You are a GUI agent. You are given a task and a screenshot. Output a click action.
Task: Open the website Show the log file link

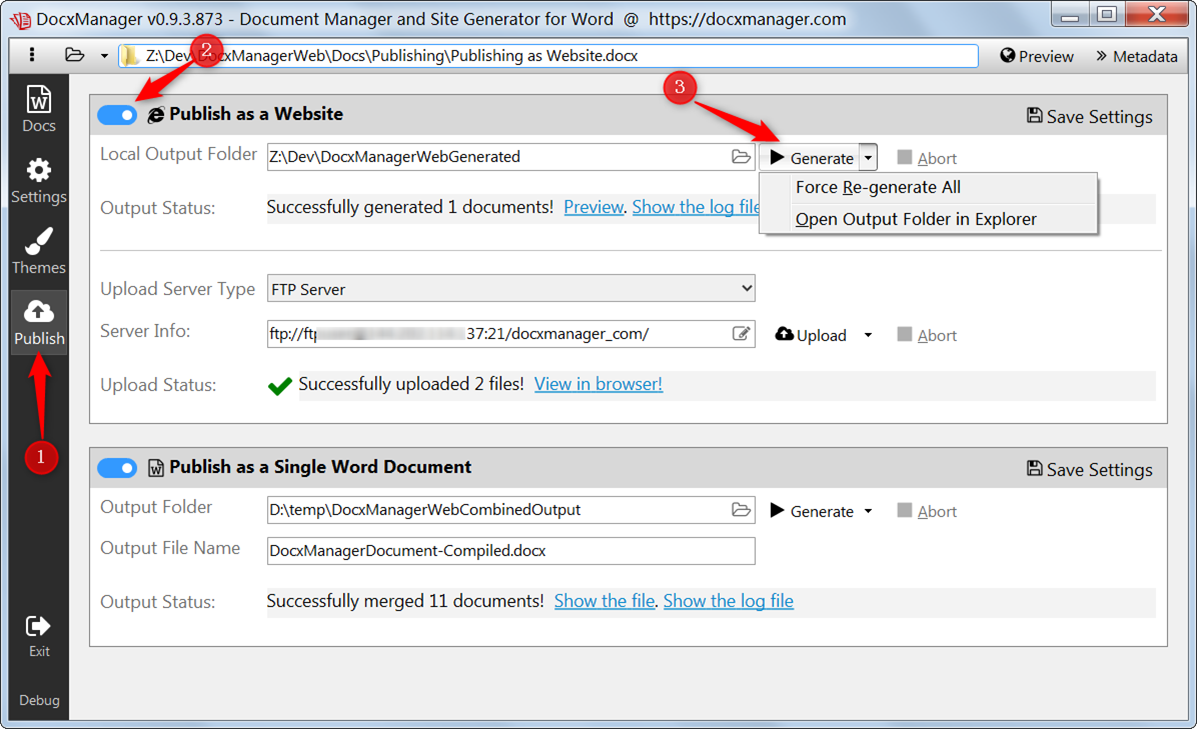(x=695, y=207)
